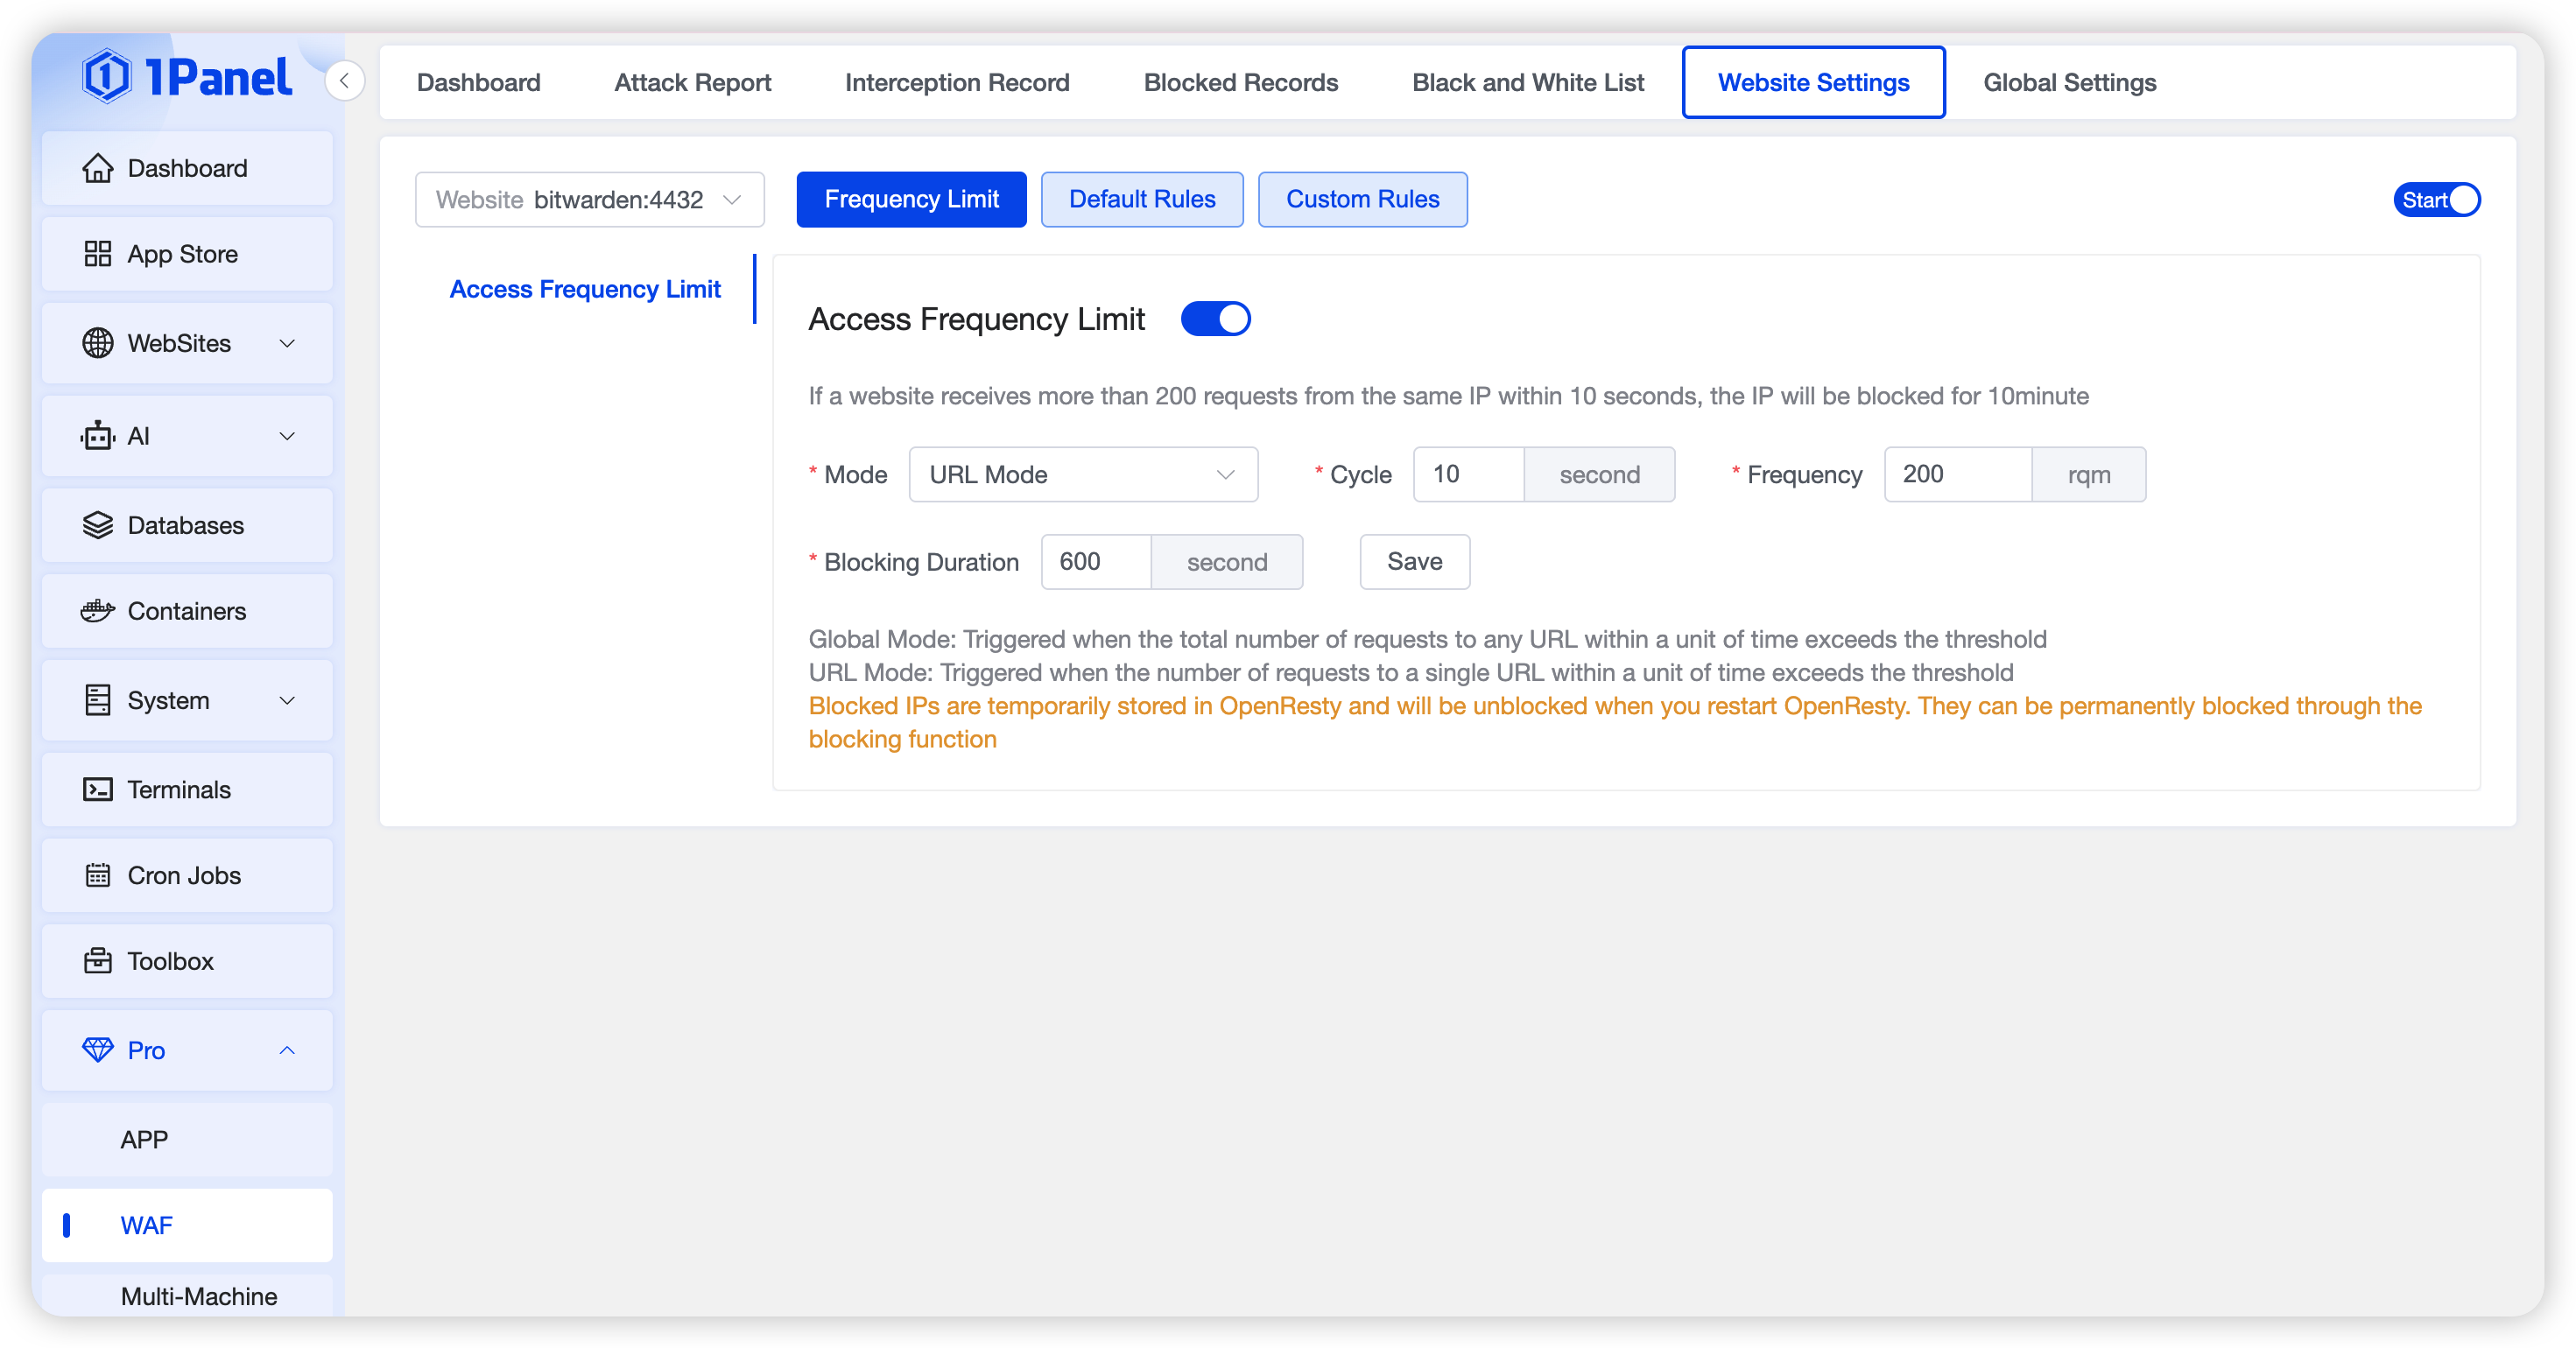This screenshot has height=1348, width=2576.
Task: Open App Store via its grid icon
Action: point(97,254)
